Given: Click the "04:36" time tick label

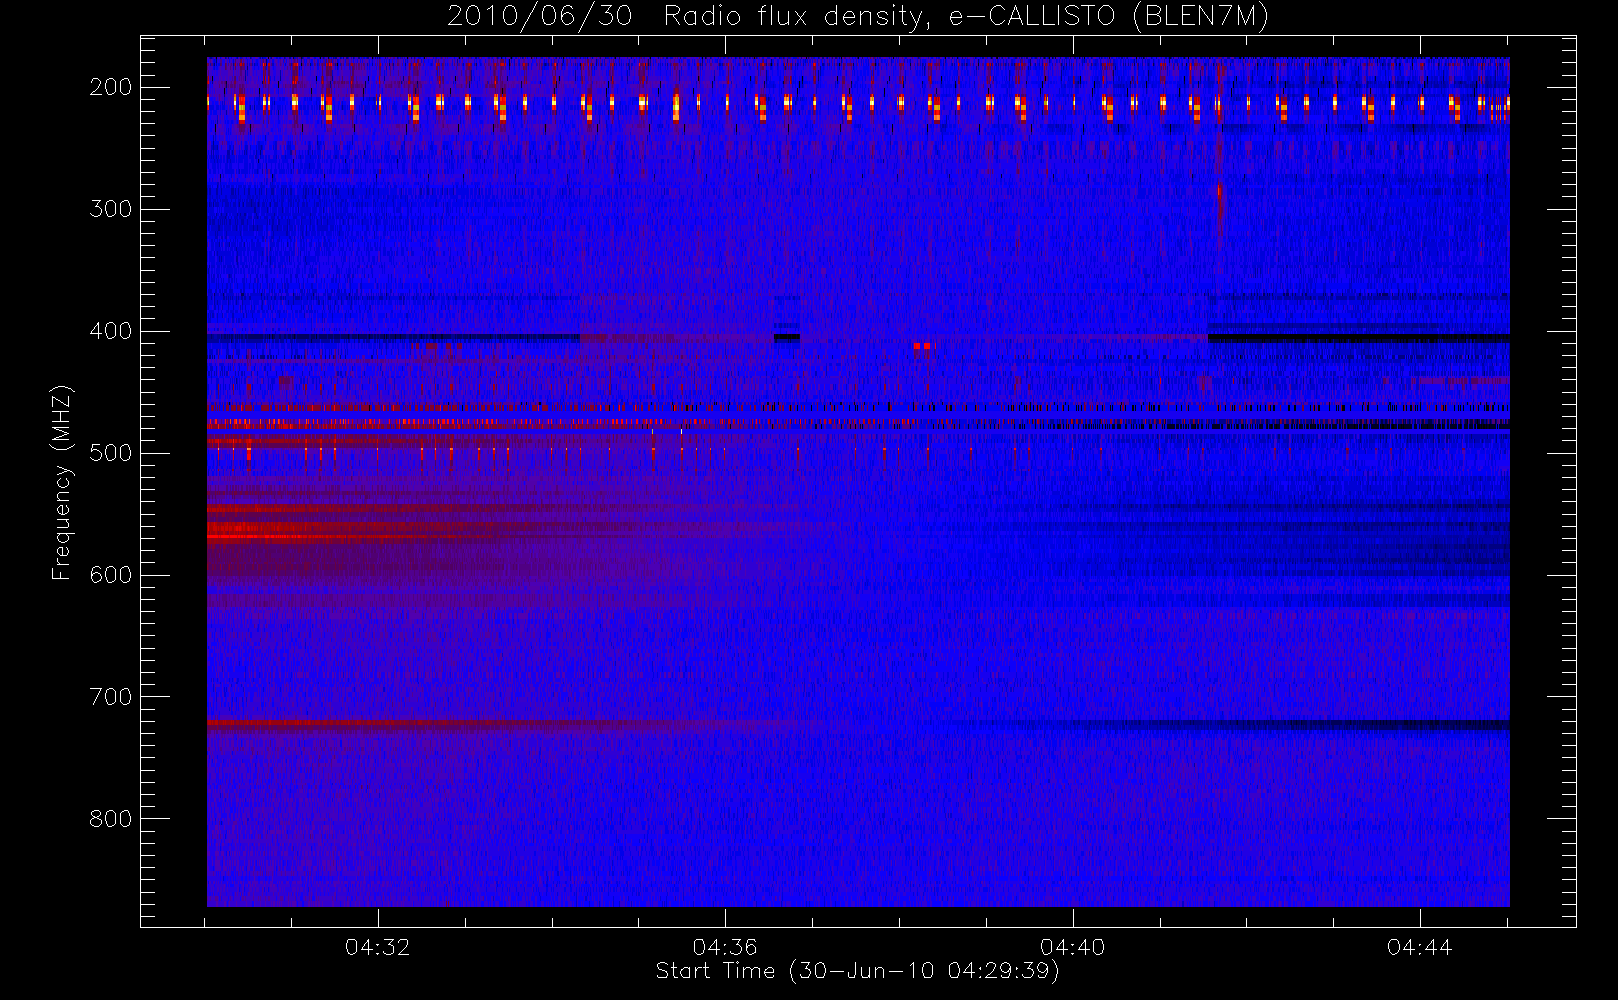Looking at the screenshot, I should coord(725,947).
